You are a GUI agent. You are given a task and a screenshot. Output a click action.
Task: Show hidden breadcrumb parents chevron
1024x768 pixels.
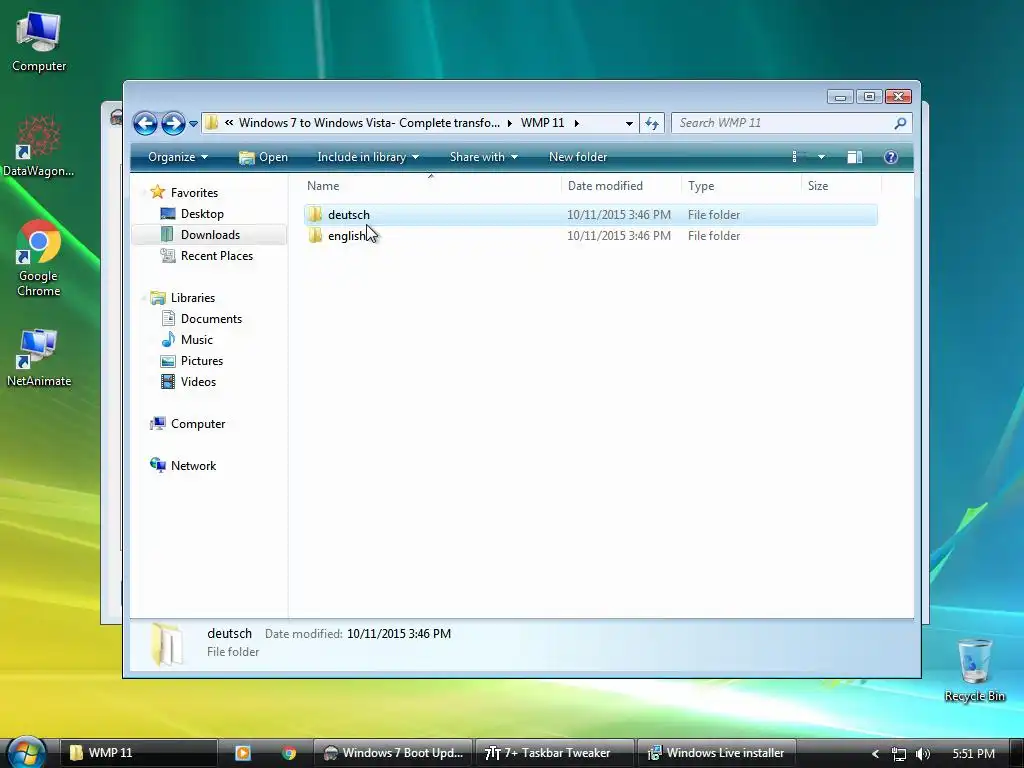[229, 122]
